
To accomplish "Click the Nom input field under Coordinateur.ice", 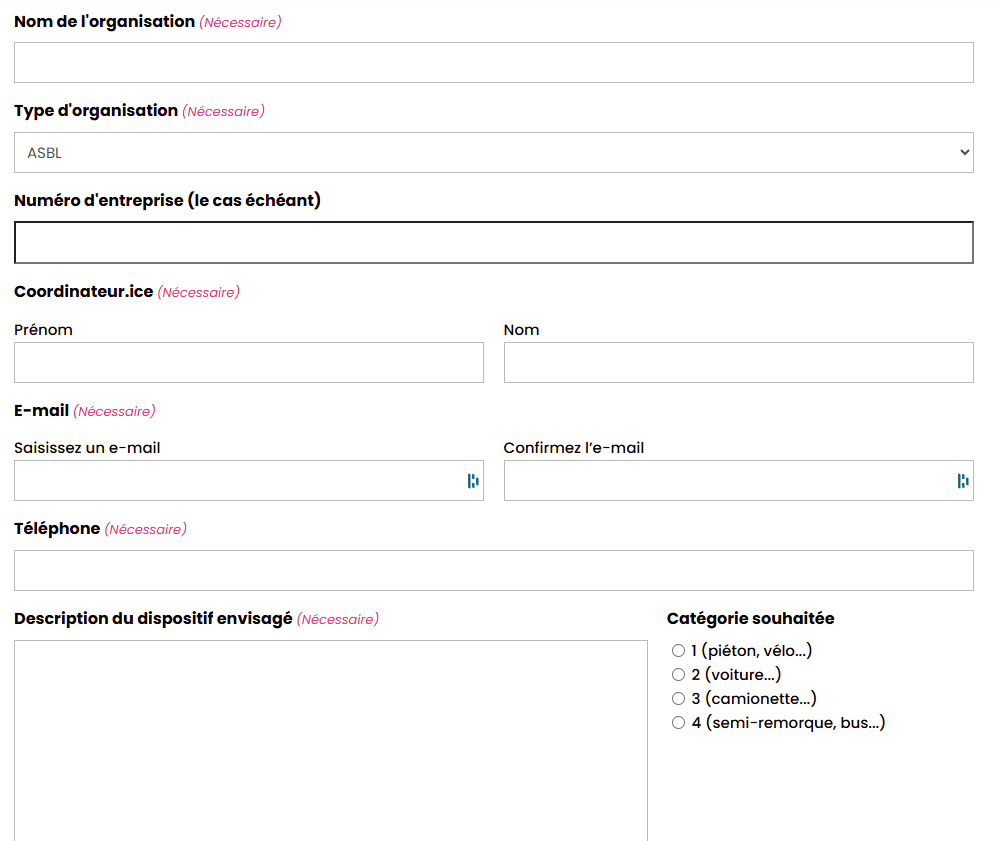I will (739, 363).
